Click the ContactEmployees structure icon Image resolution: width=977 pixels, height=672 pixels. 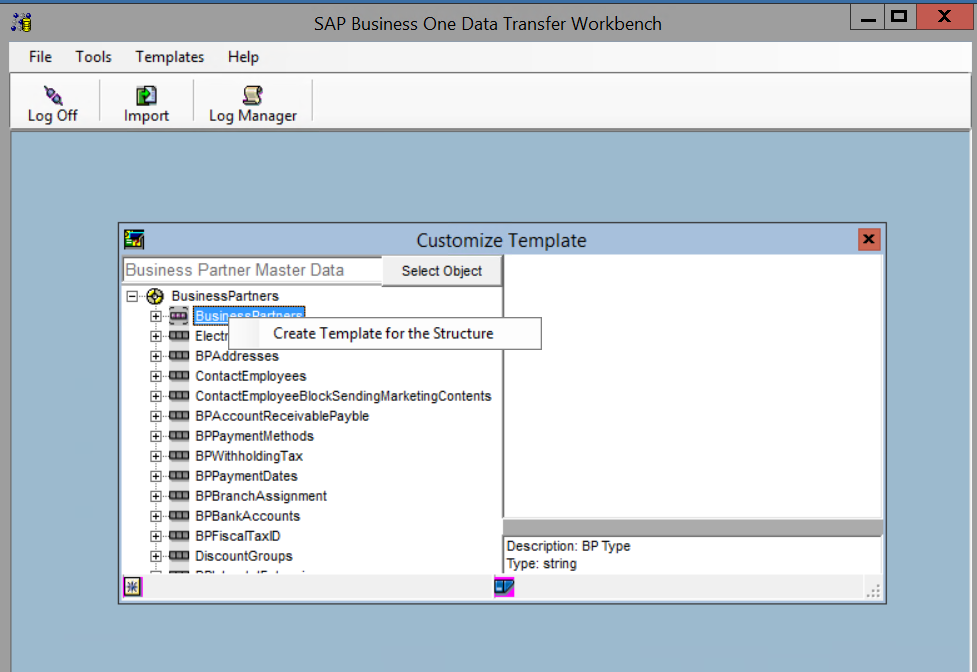[x=179, y=376]
